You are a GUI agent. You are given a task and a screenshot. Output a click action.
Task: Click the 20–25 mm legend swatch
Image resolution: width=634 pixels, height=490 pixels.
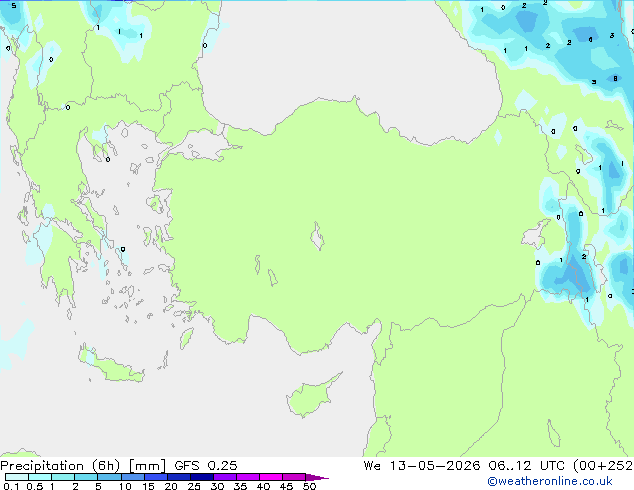click(x=178, y=477)
